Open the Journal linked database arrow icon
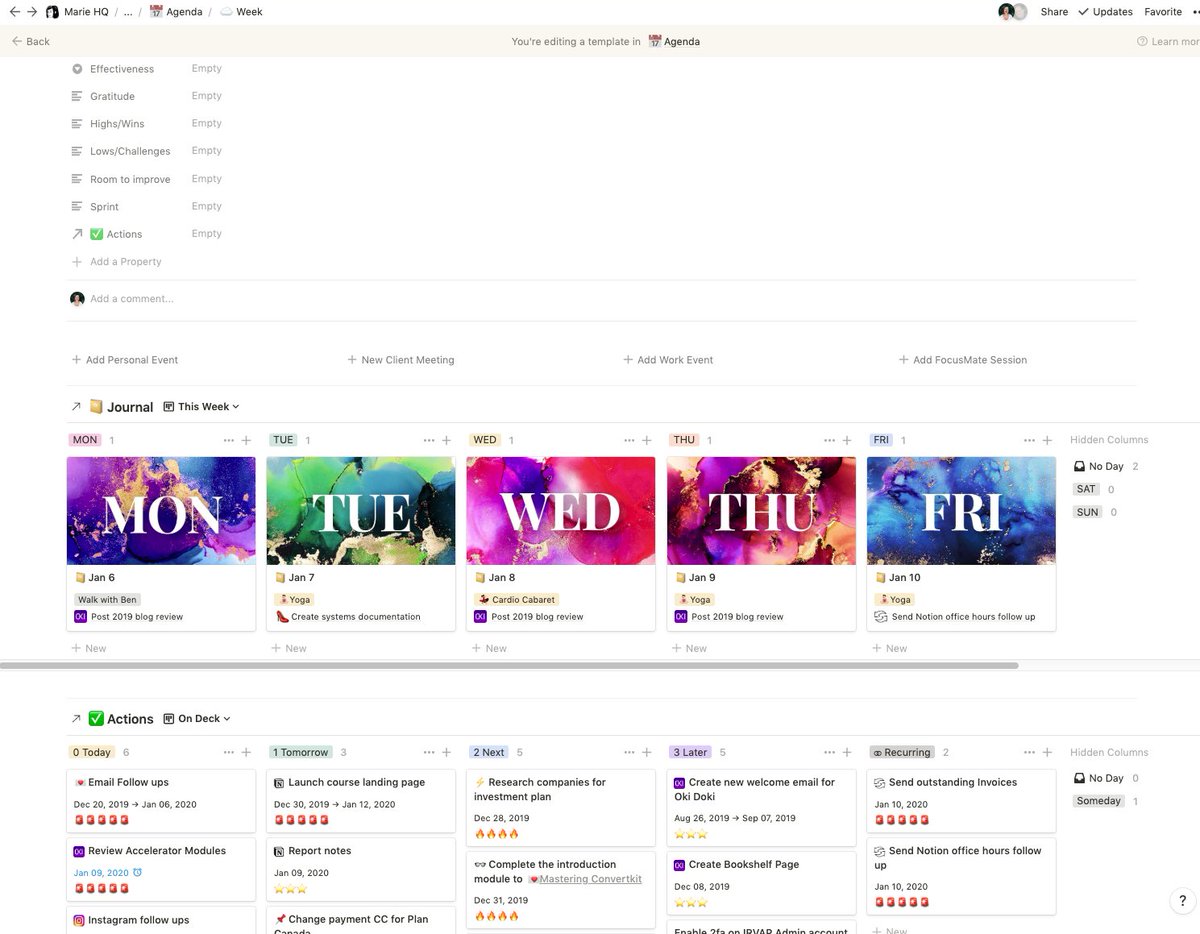The width and height of the screenshot is (1200, 934). click(x=77, y=407)
